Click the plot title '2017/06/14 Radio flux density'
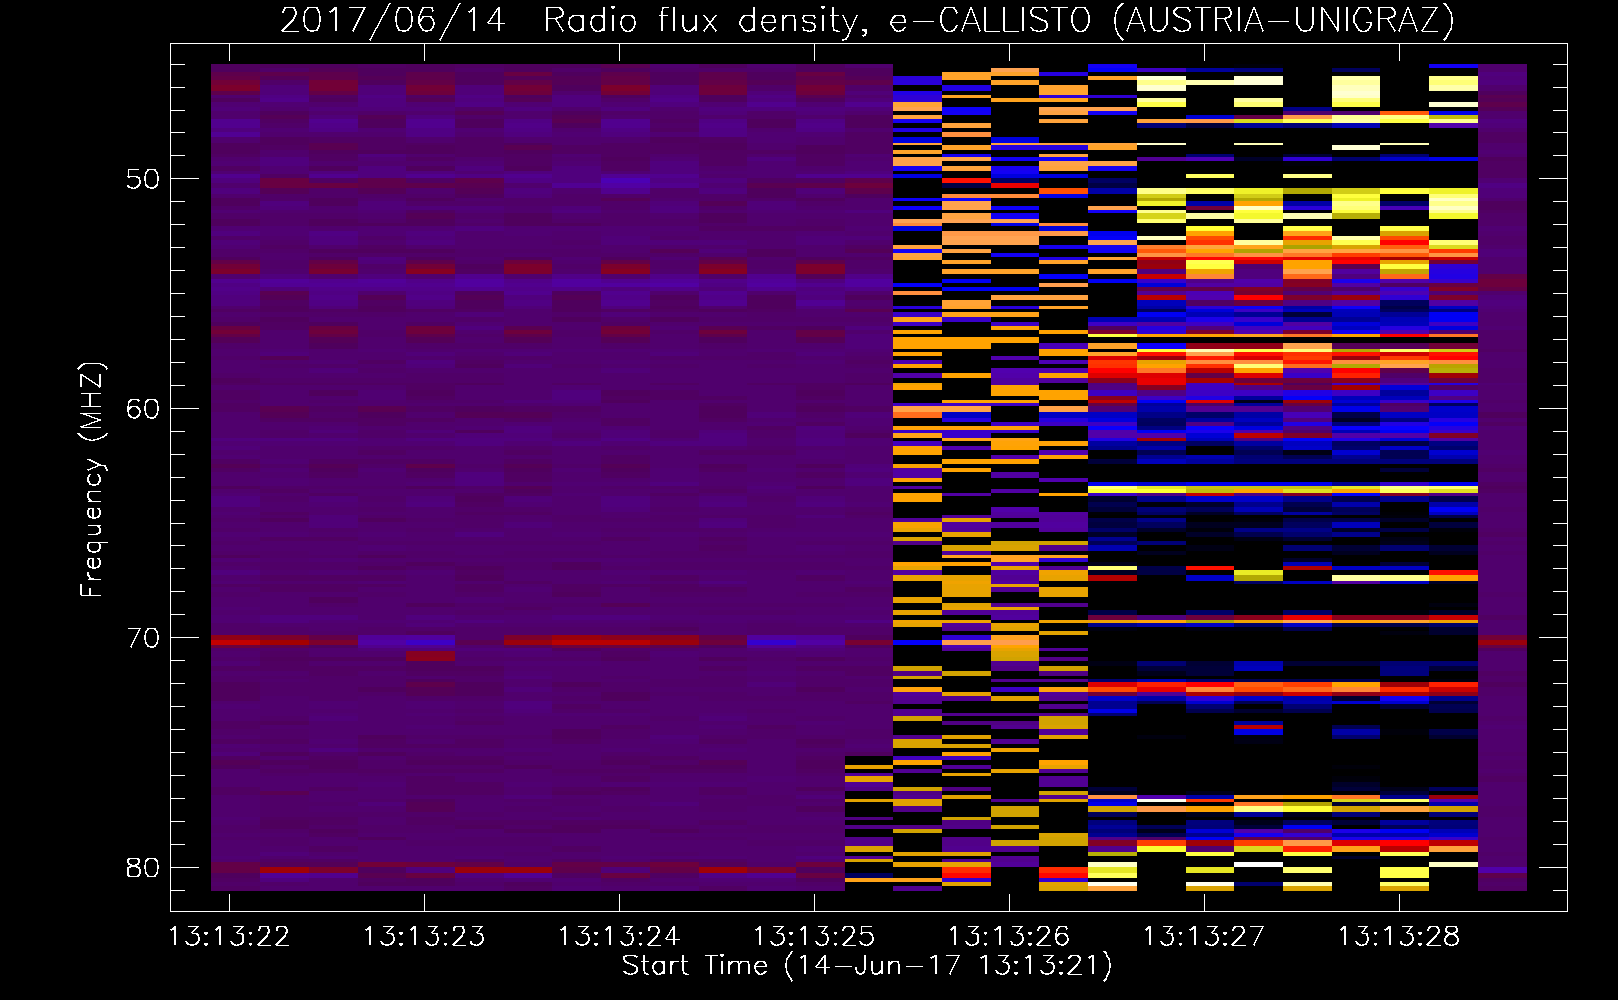 click(x=867, y=20)
